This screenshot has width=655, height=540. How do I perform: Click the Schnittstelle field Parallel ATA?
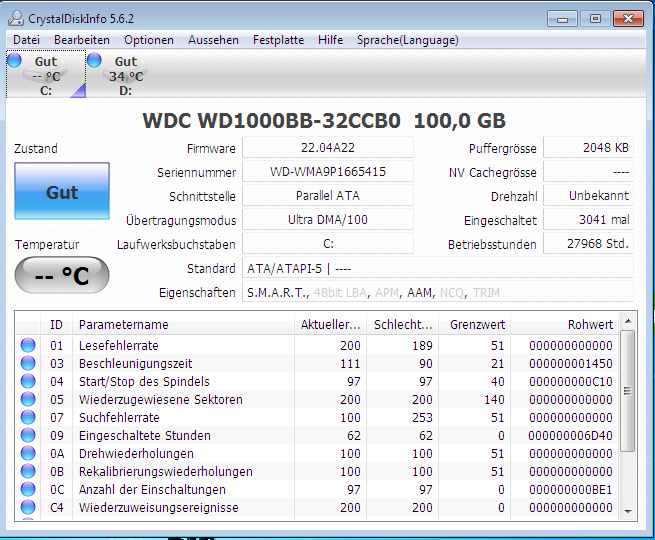click(328, 195)
